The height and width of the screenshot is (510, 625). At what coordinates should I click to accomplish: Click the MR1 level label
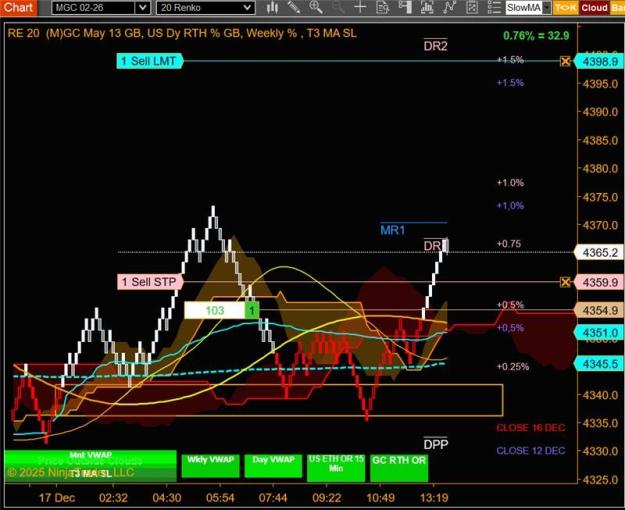pyautogui.click(x=393, y=230)
